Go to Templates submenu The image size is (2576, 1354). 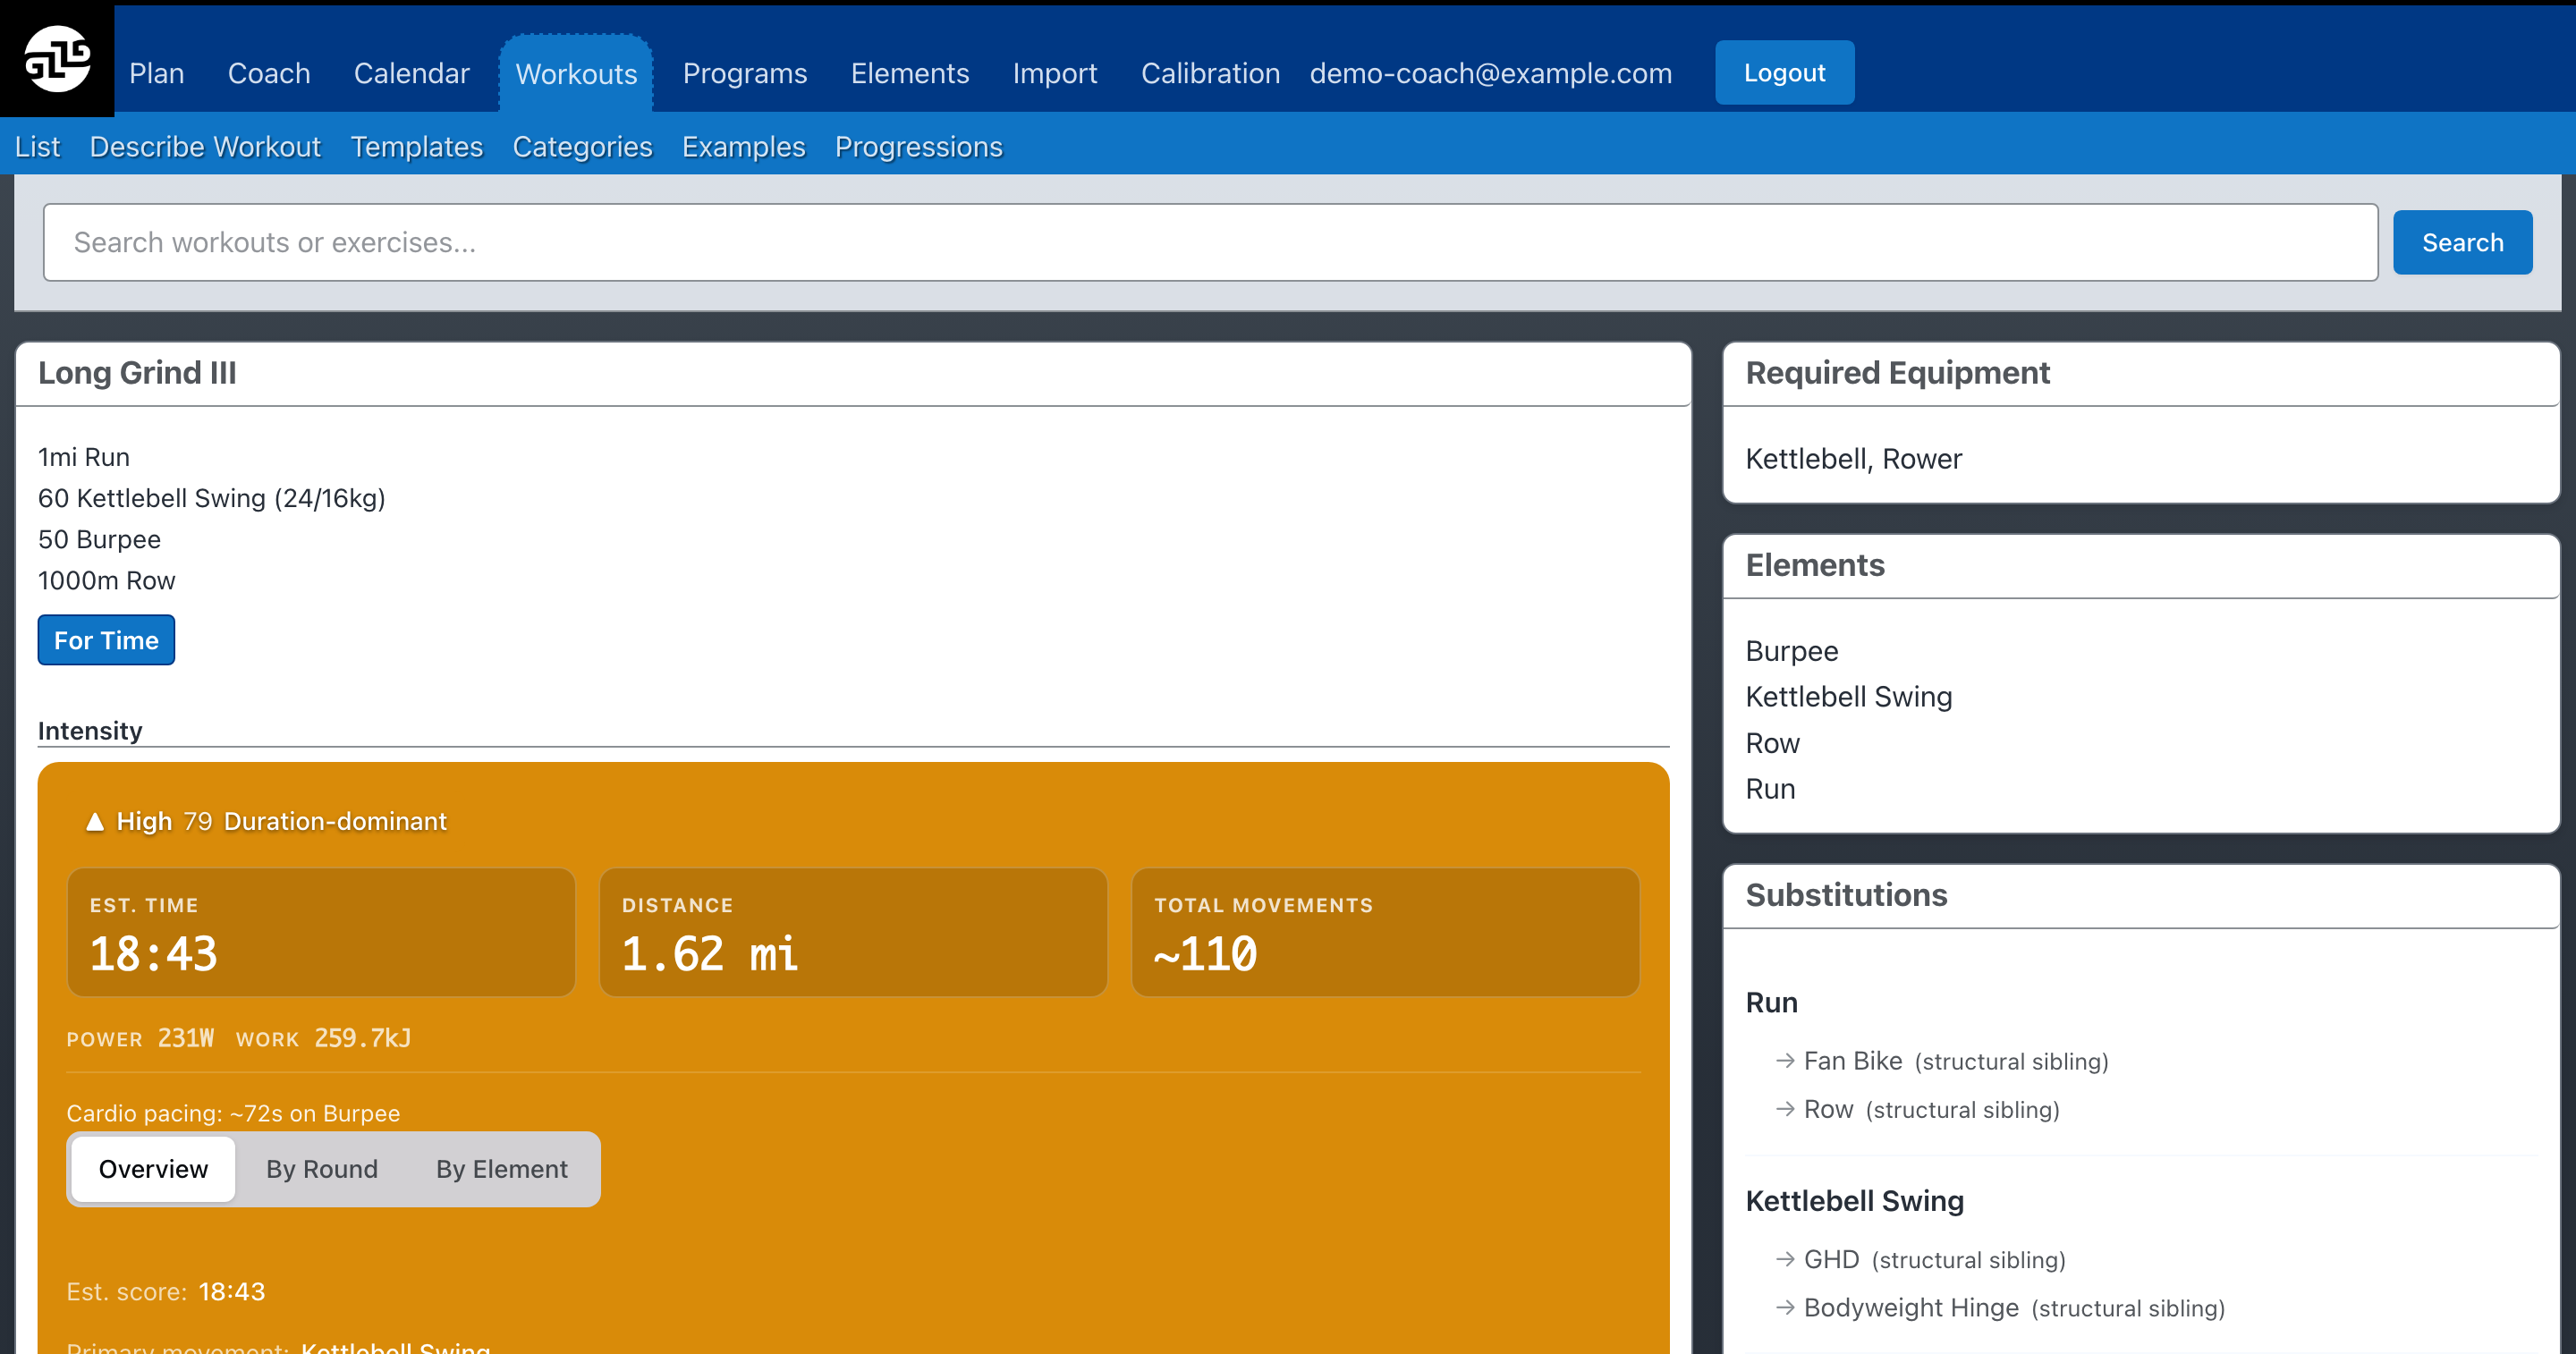click(416, 147)
